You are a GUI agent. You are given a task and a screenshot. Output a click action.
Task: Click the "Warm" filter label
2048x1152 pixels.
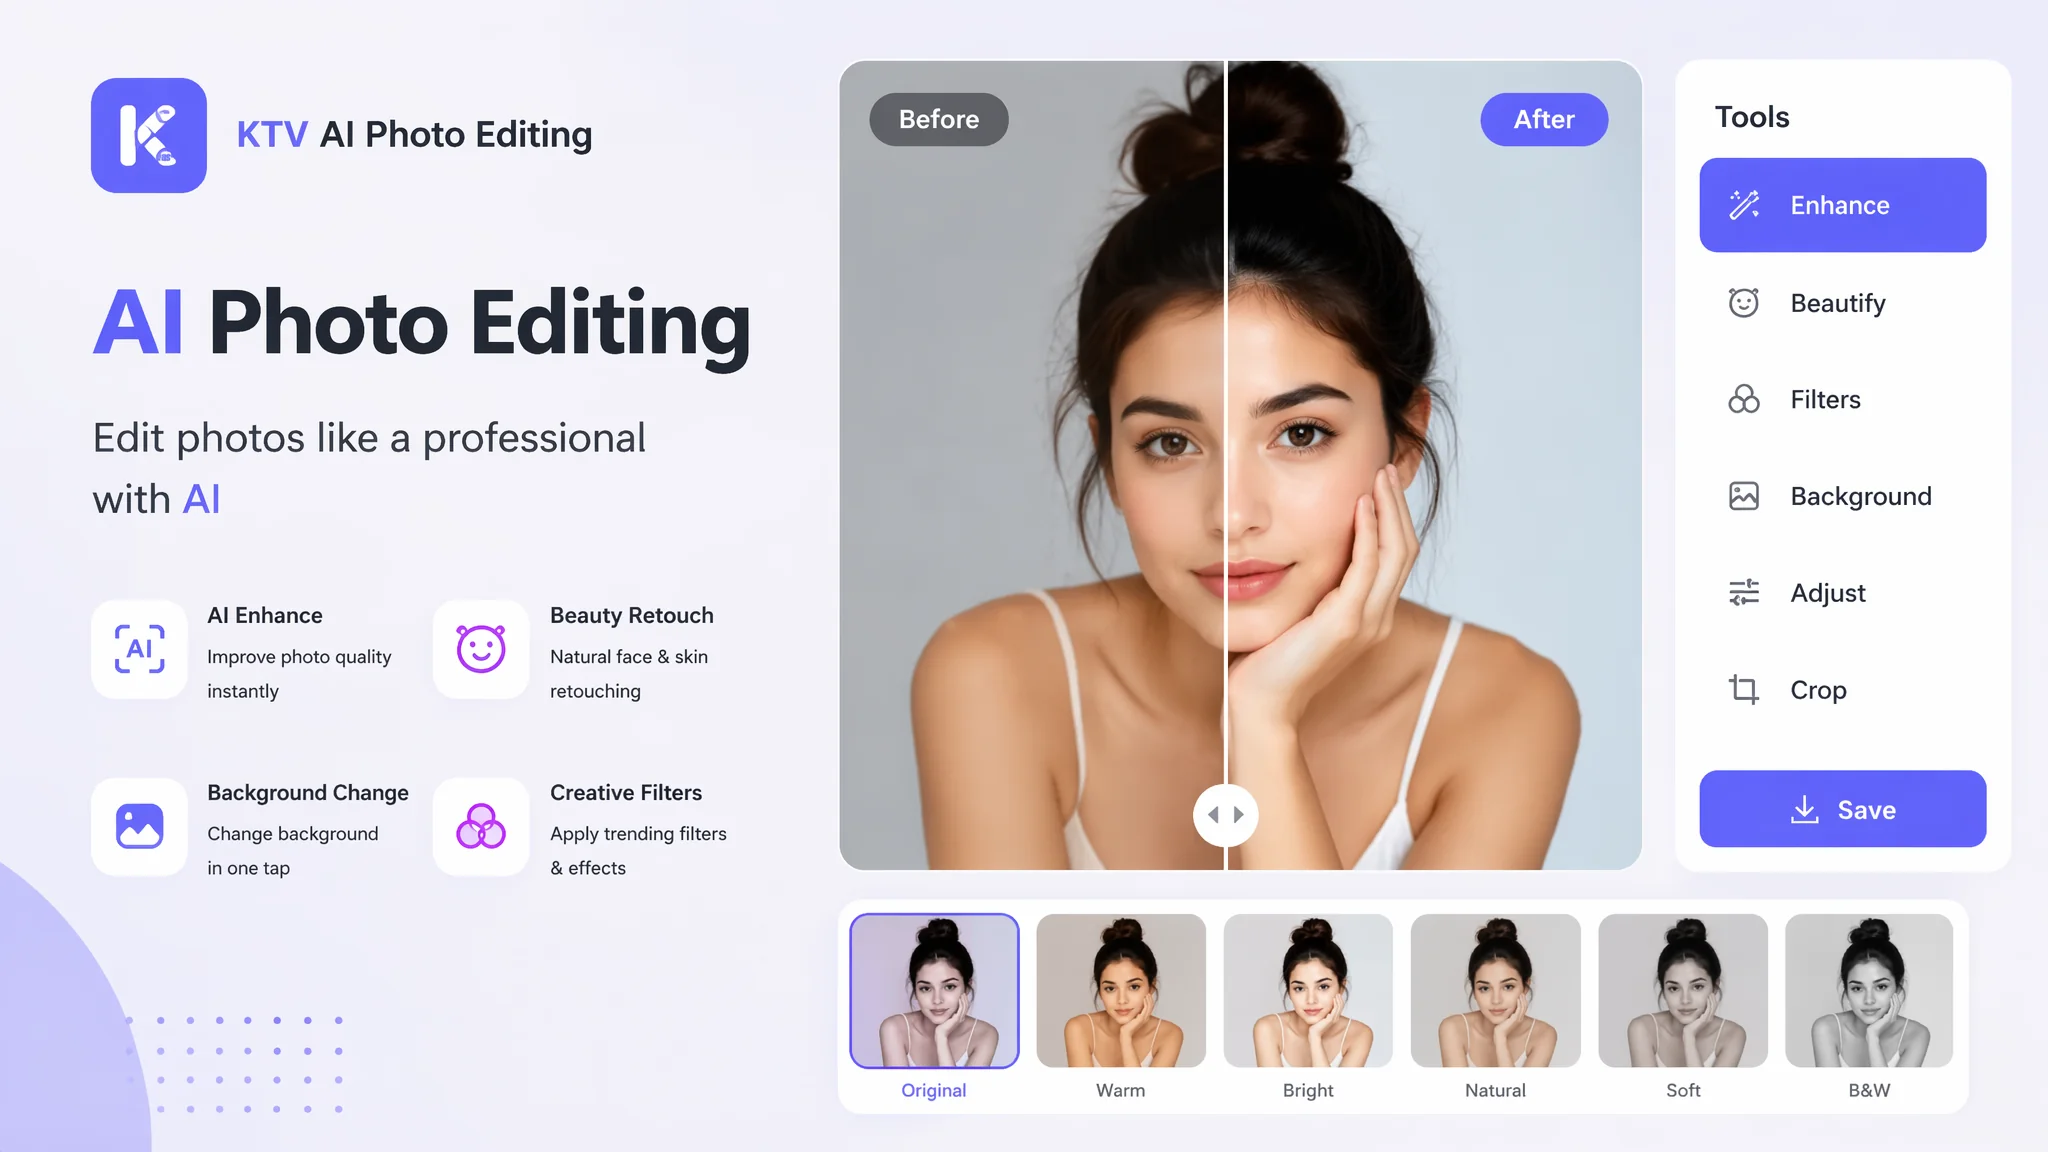1121,1090
